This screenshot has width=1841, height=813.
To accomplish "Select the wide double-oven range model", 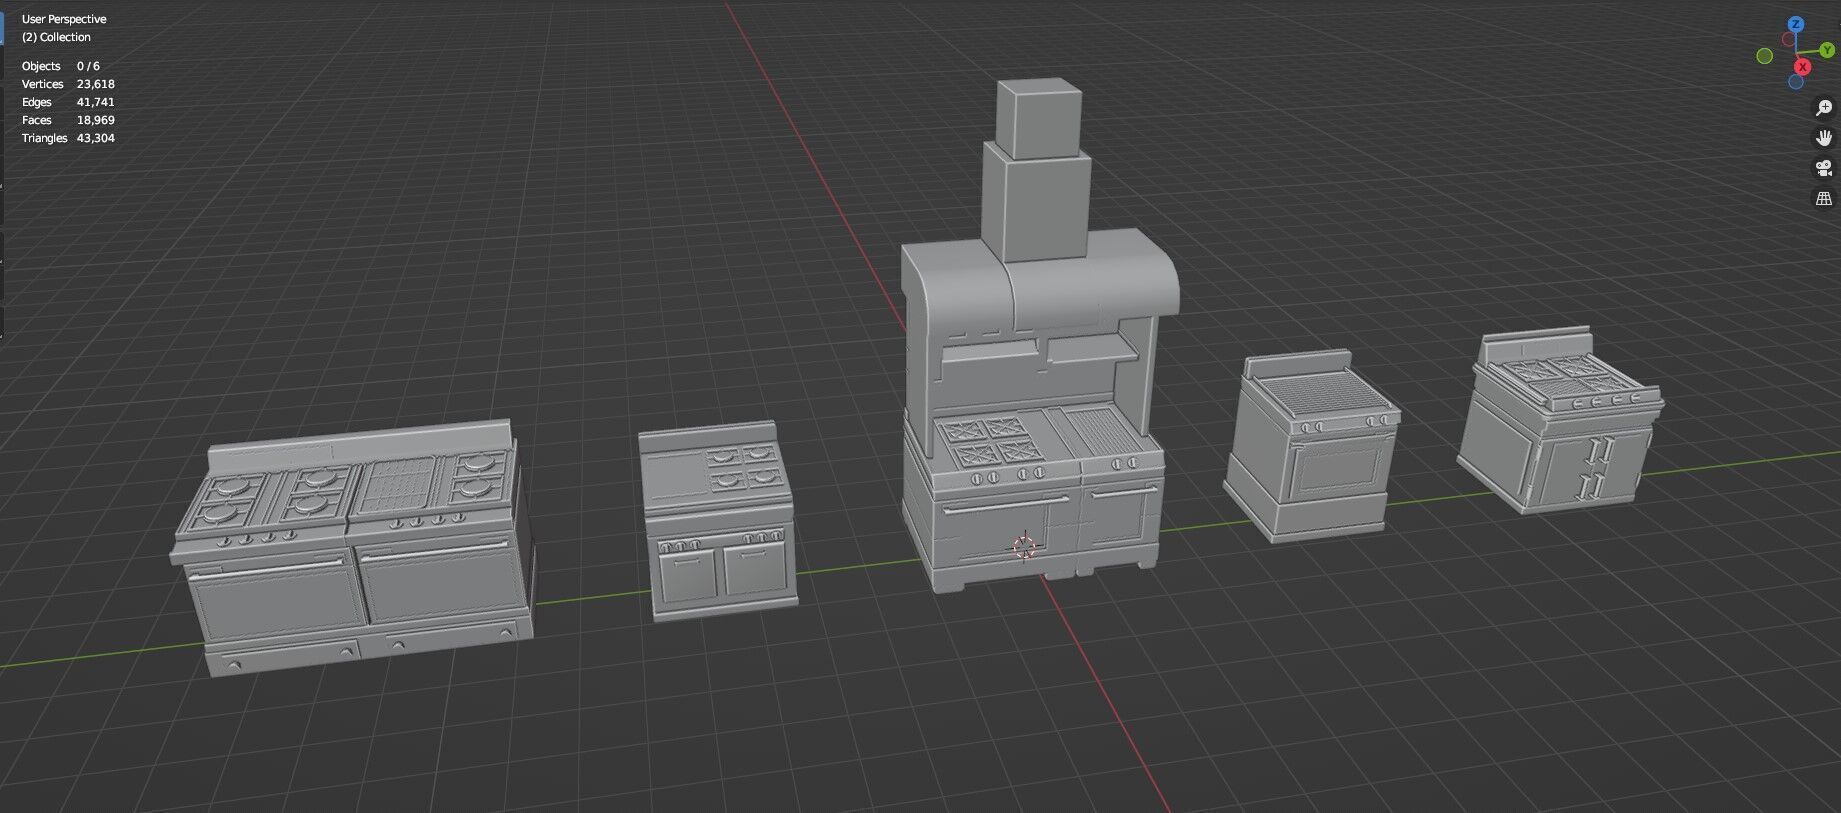I will click(353, 547).
